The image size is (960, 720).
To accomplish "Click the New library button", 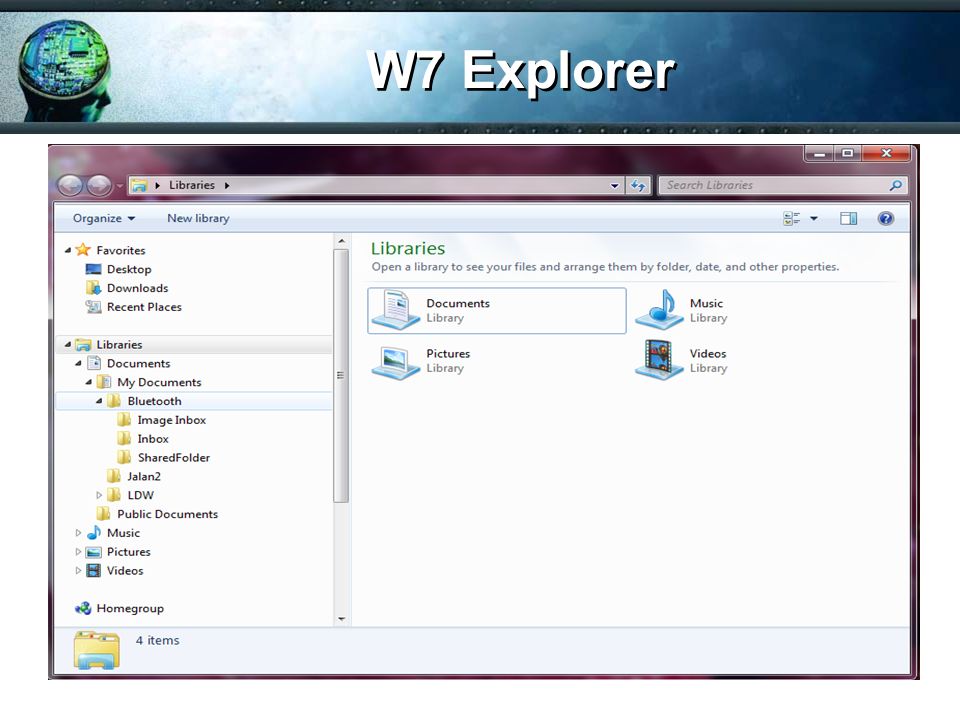I will pyautogui.click(x=198, y=219).
